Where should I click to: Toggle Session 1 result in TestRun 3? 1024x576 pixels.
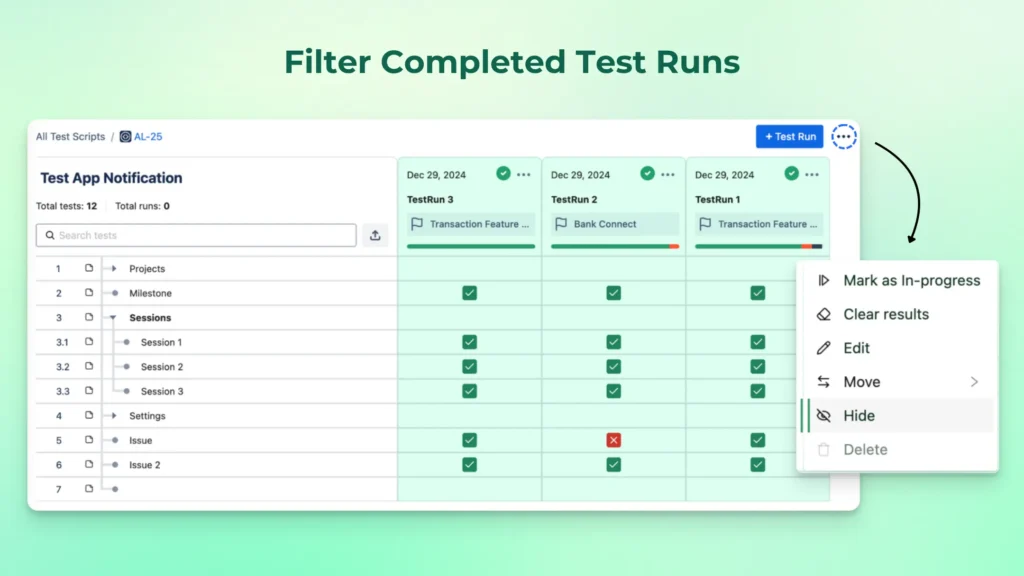(x=470, y=342)
